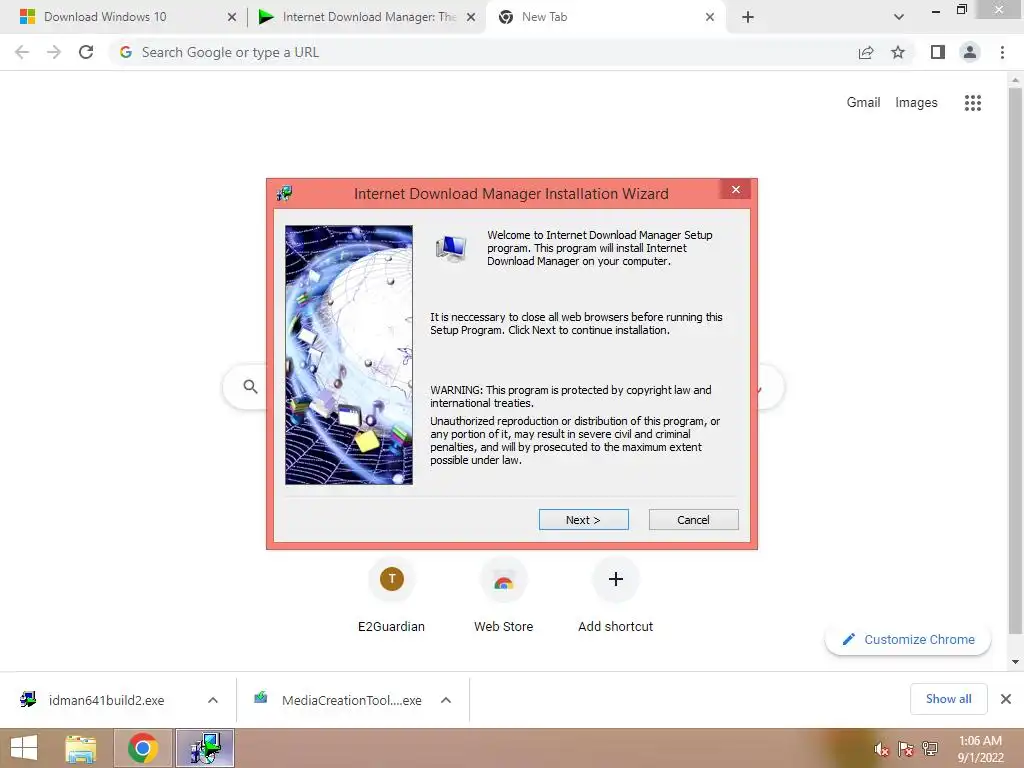Cancel the Internet Download Manager setup

(693, 520)
